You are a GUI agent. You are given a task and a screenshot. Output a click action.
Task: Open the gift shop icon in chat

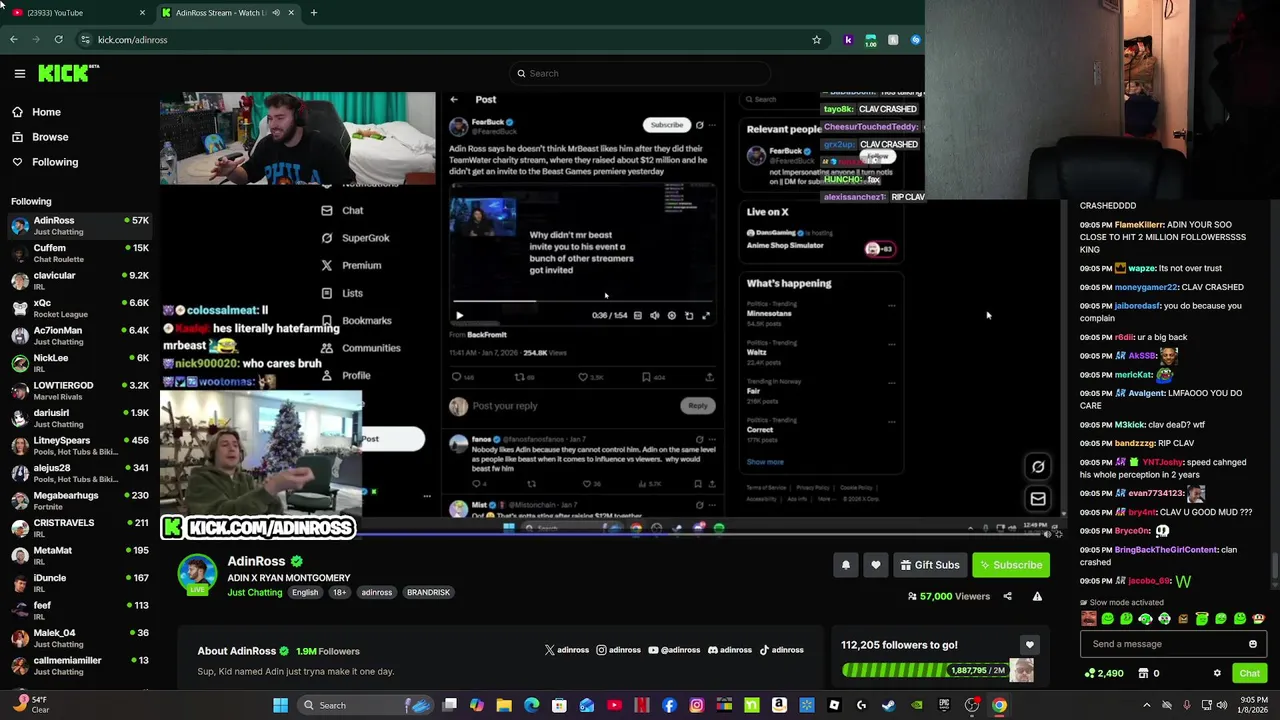1150,673
